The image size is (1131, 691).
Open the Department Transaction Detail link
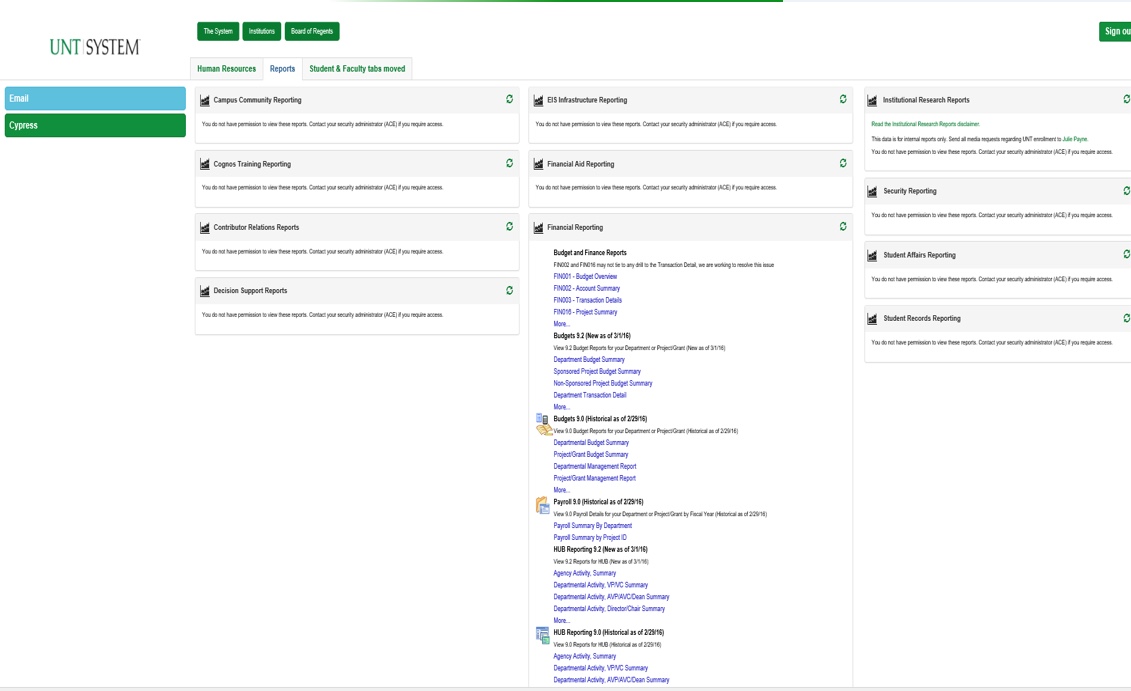[x=589, y=395]
